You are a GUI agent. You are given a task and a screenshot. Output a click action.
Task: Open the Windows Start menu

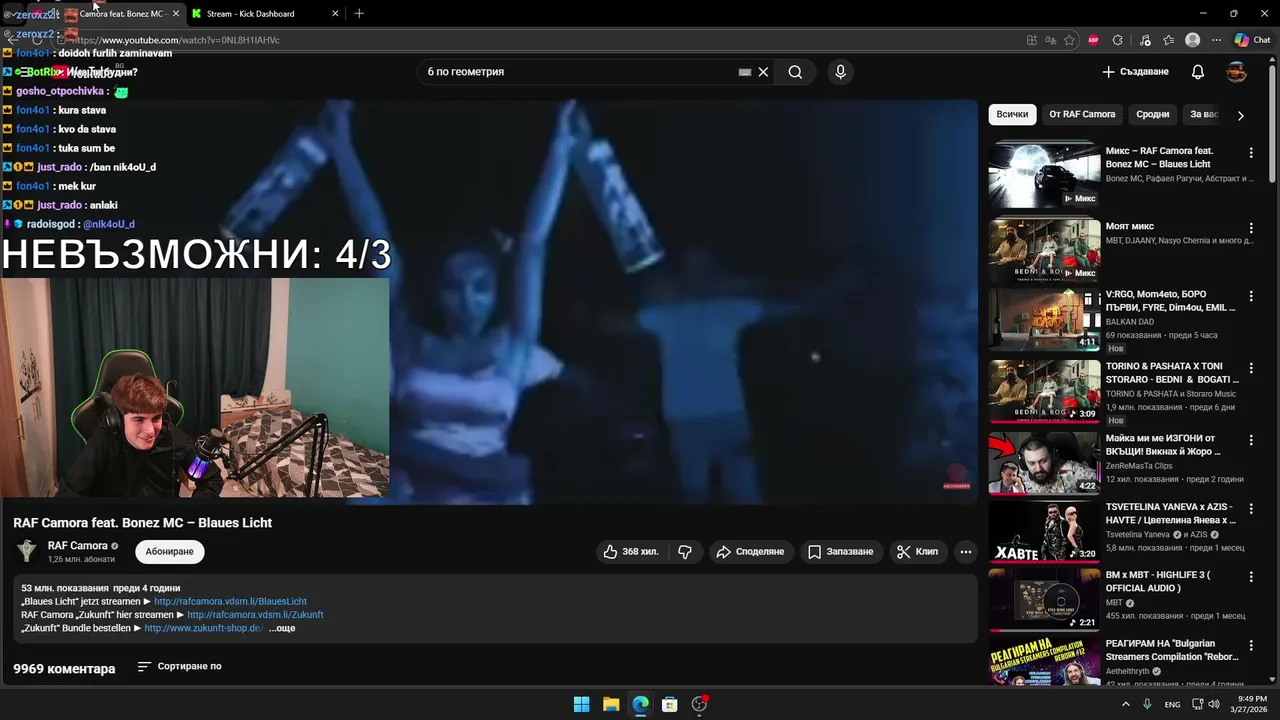[581, 704]
